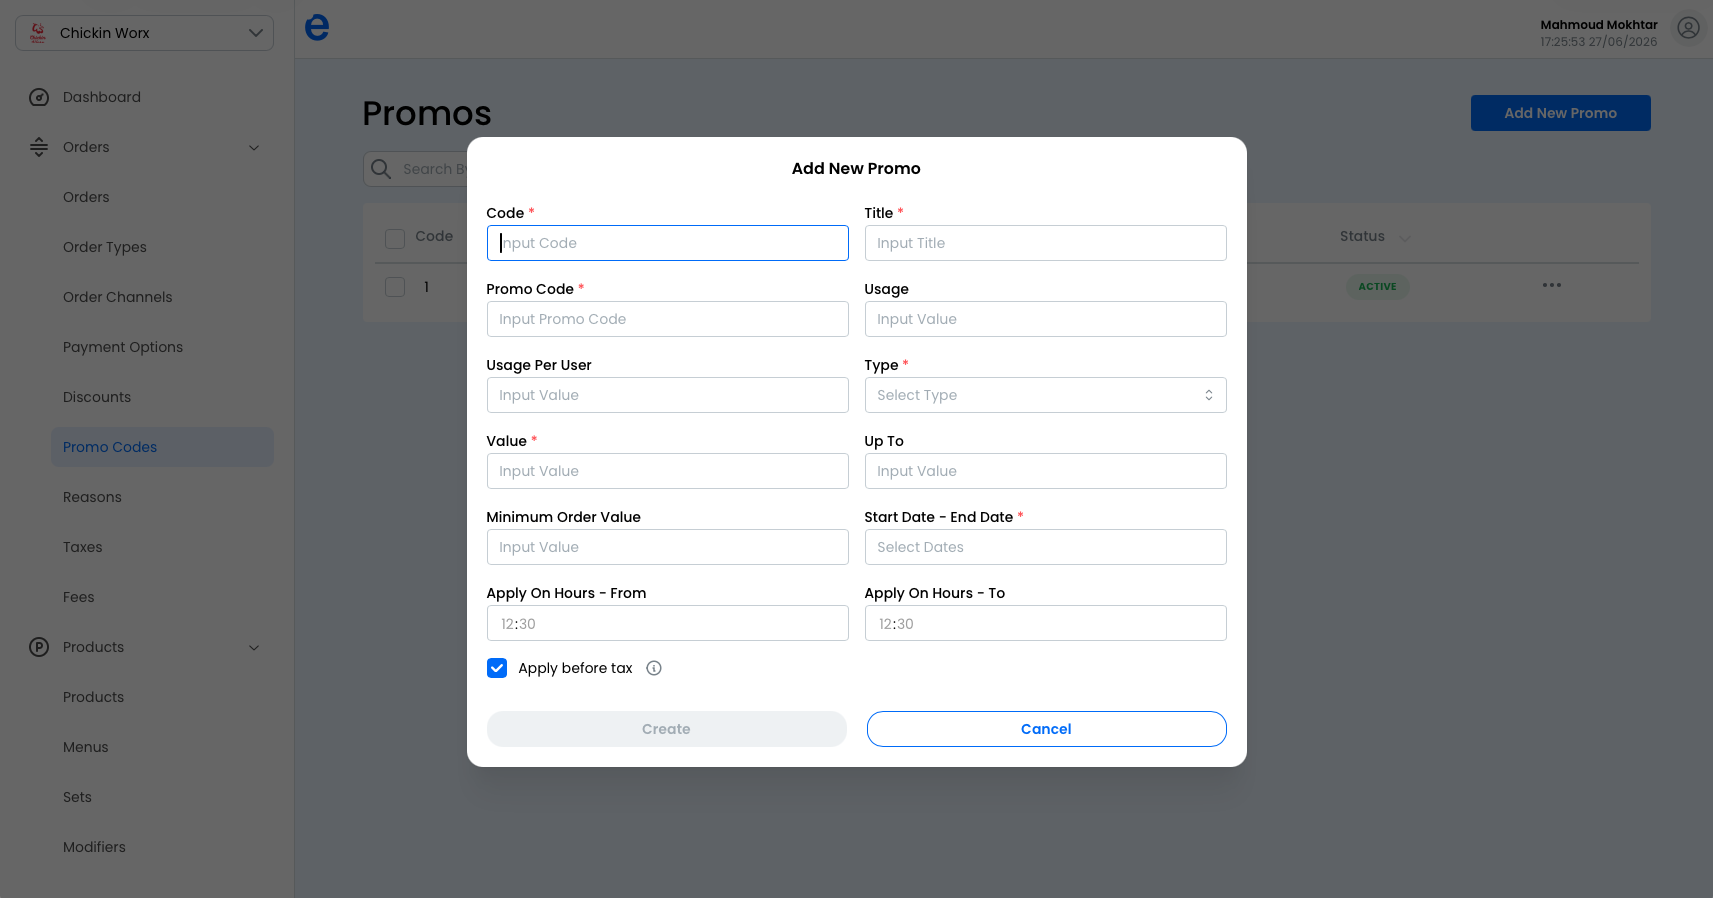Viewport: 1713px width, 898px height.
Task: Focus the Promo Code input field
Action: 667,319
